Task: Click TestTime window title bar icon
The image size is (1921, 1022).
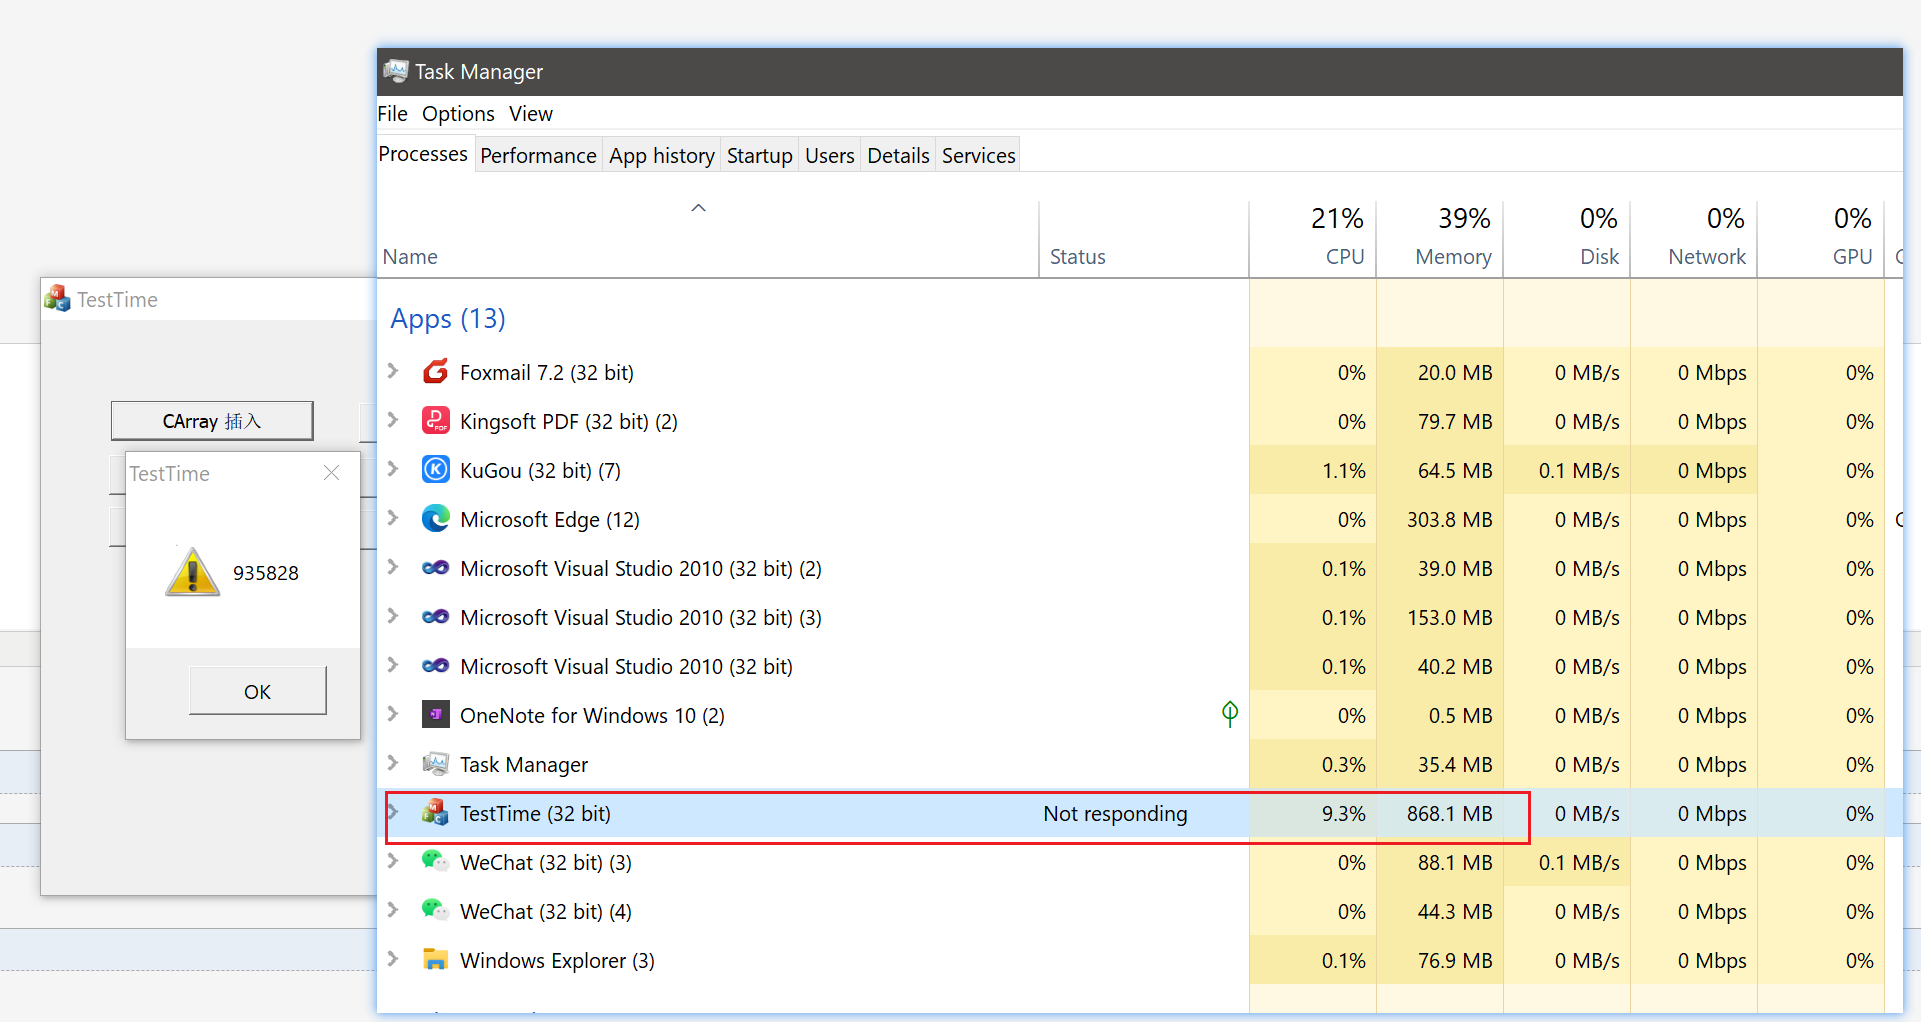Action: pyautogui.click(x=57, y=299)
